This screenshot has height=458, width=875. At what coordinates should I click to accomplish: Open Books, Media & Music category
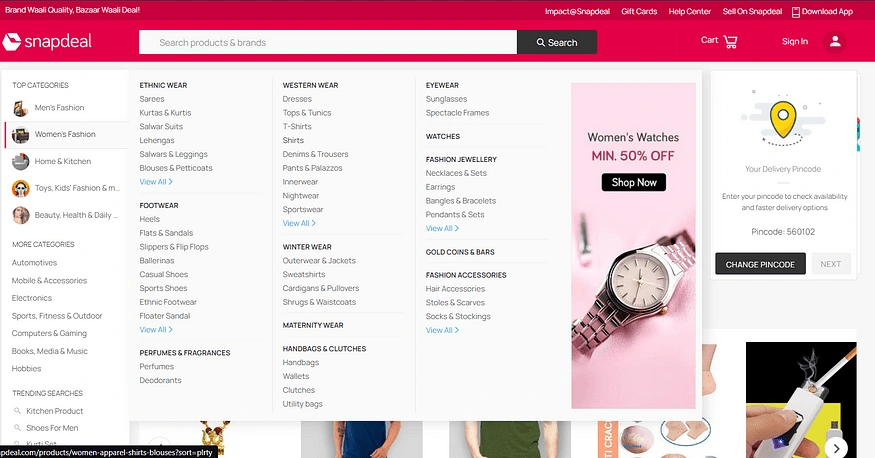point(50,351)
